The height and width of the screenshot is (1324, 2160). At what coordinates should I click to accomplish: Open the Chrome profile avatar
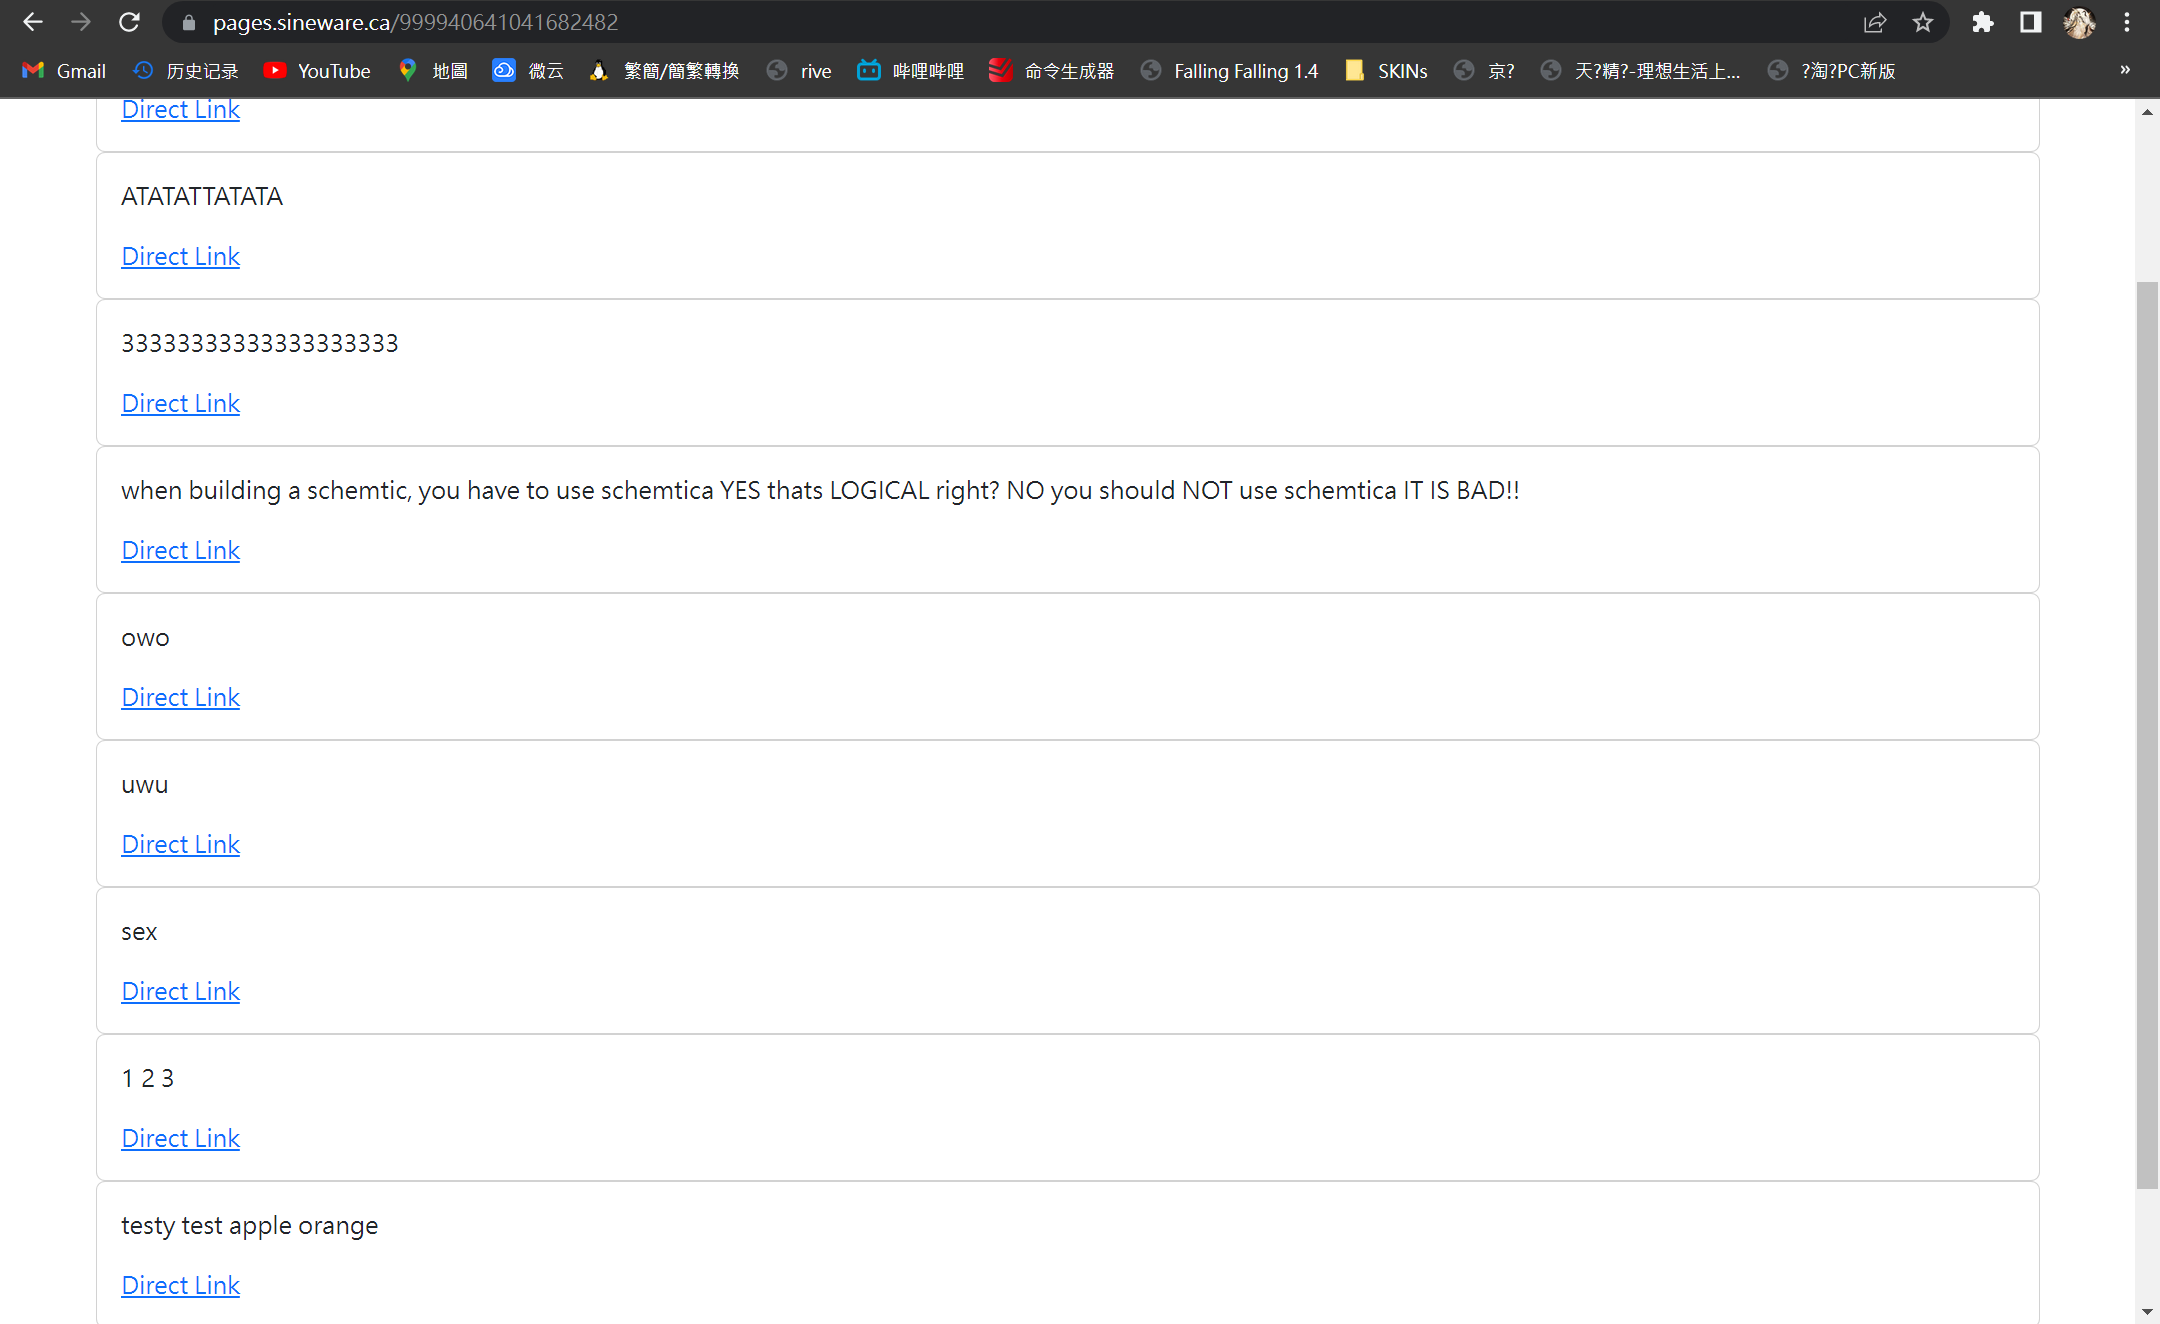(2079, 22)
